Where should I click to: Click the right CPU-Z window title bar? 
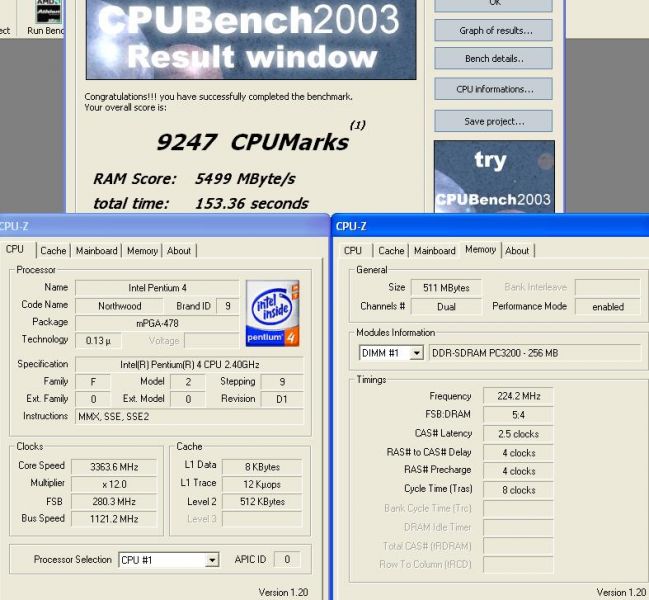point(491,226)
